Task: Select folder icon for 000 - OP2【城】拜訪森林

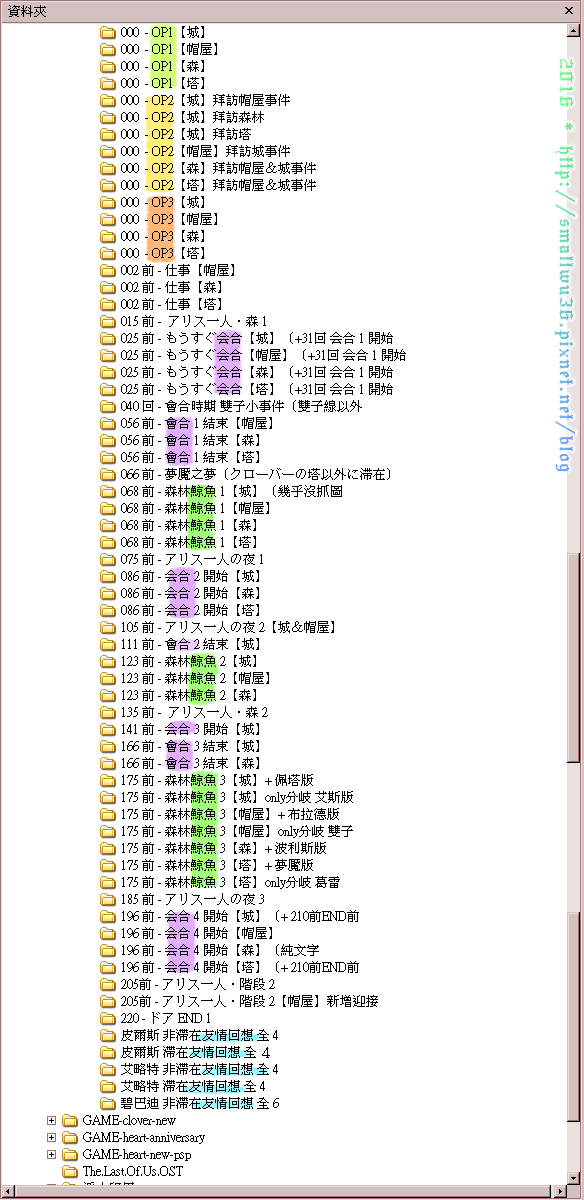Action: tap(108, 117)
